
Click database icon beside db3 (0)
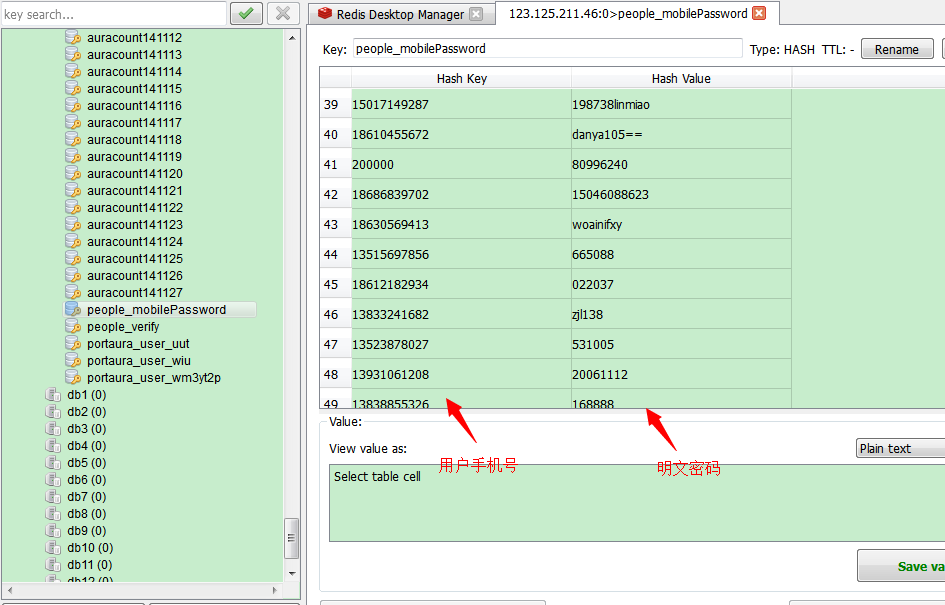tap(53, 428)
